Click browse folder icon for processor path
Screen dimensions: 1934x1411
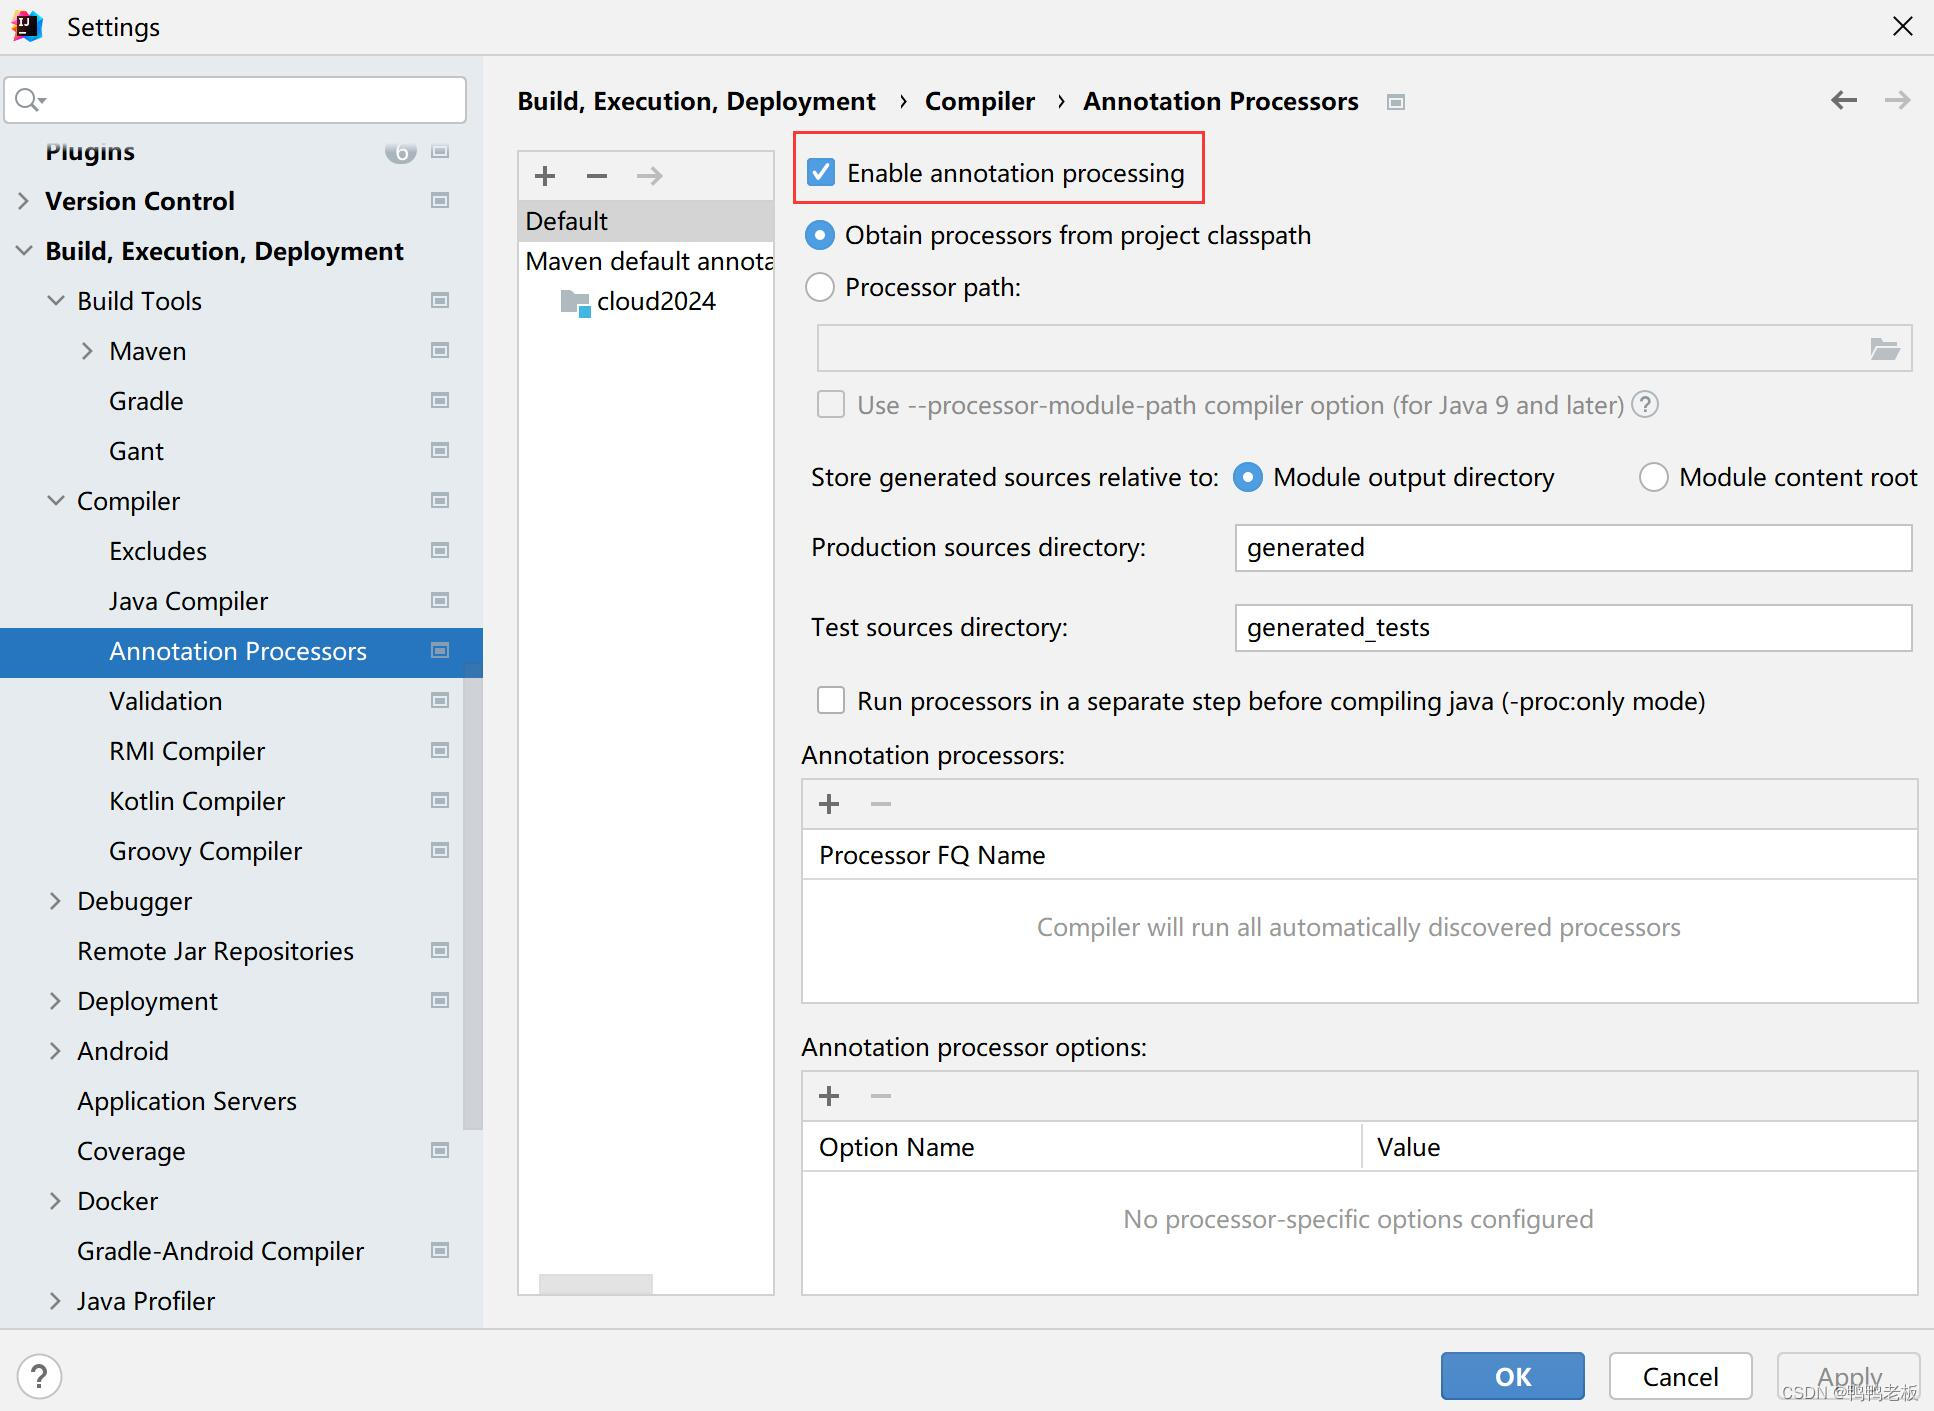[1884, 349]
